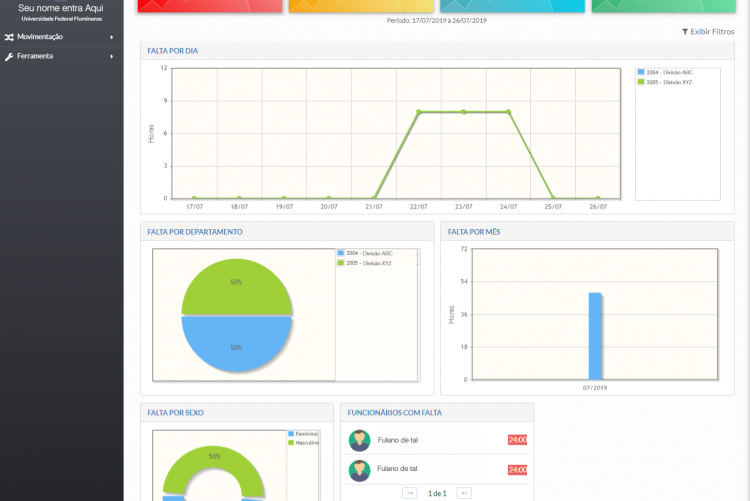Image resolution: width=750 pixels, height=501 pixels.
Task: Click the shuffle icon beside Movimentação
Action: pyautogui.click(x=9, y=37)
